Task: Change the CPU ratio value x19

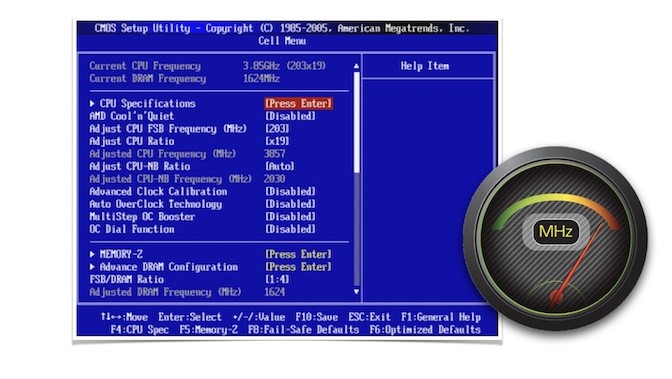Action: coord(277,141)
